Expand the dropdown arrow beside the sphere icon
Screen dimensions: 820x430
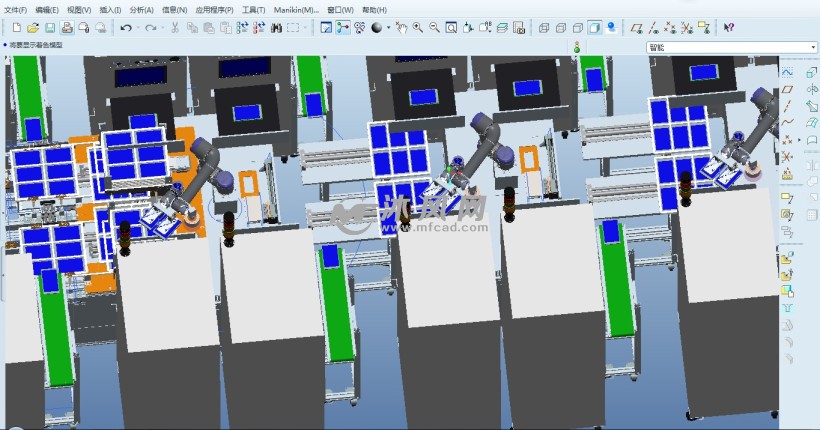[x=388, y=28]
